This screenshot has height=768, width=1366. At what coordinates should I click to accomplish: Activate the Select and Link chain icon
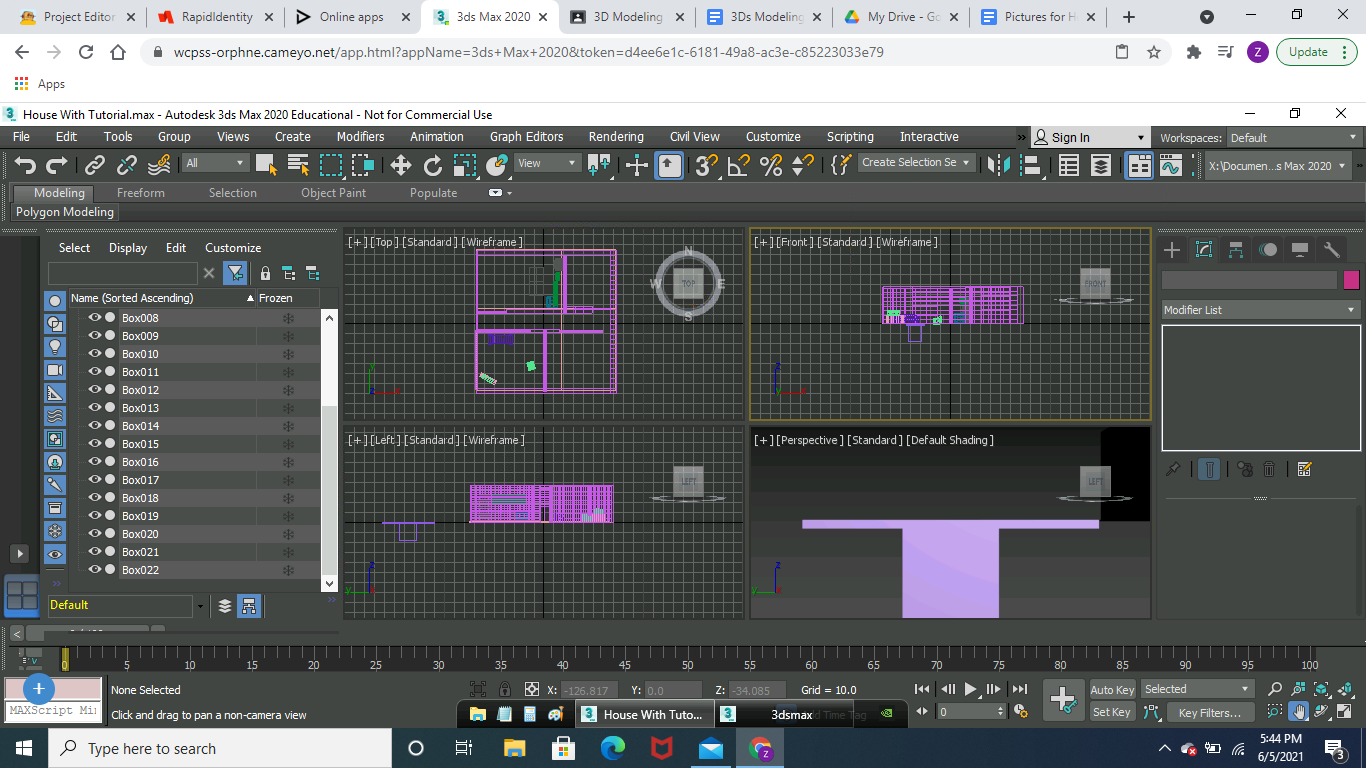pyautogui.click(x=95, y=166)
